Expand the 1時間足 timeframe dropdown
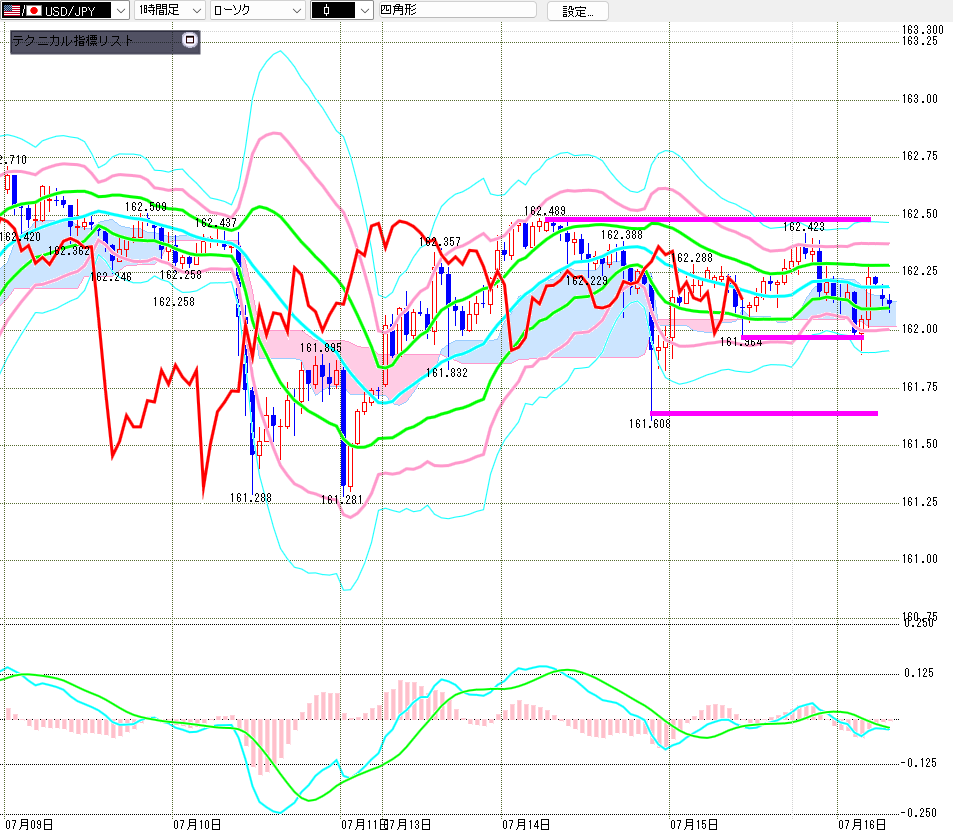The image size is (953, 836). pos(170,10)
